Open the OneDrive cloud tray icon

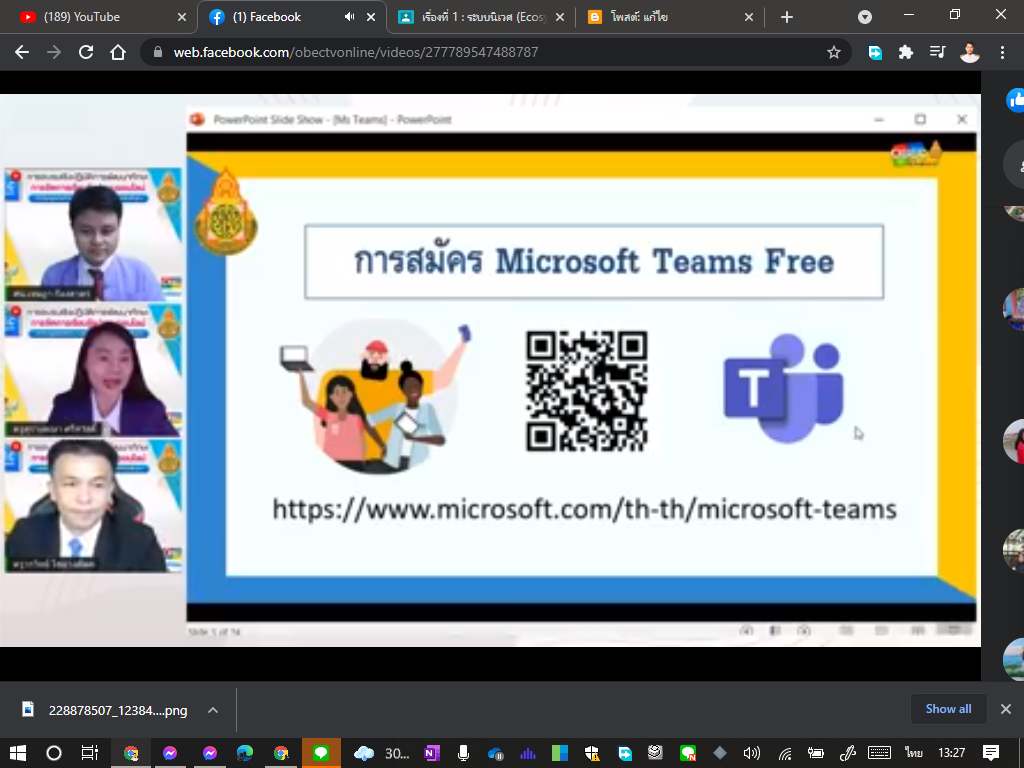(495, 754)
